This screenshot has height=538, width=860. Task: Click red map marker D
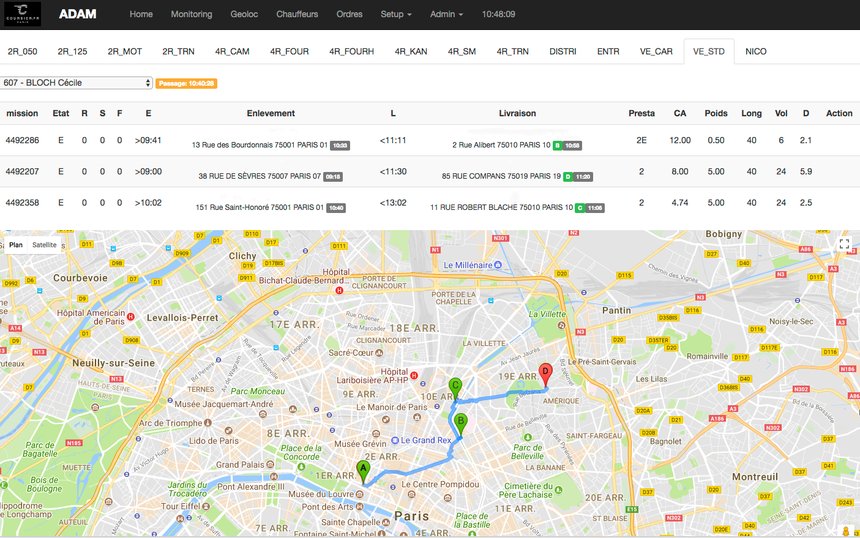click(545, 375)
